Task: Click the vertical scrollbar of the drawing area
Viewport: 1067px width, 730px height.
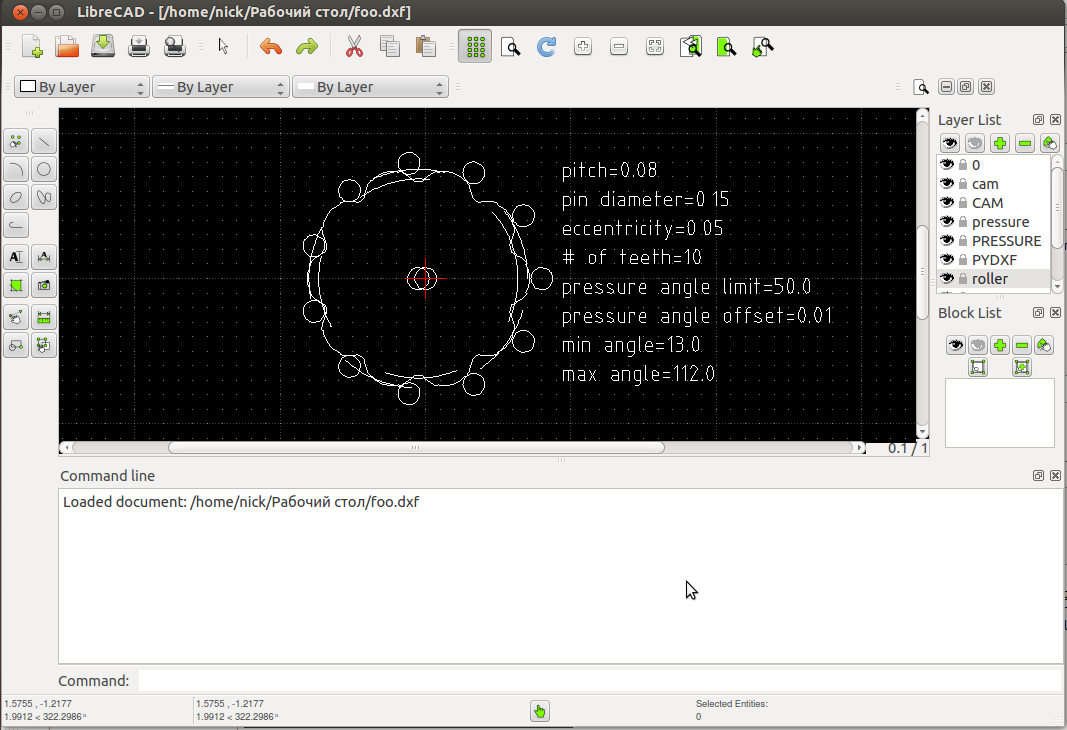Action: pos(922,273)
